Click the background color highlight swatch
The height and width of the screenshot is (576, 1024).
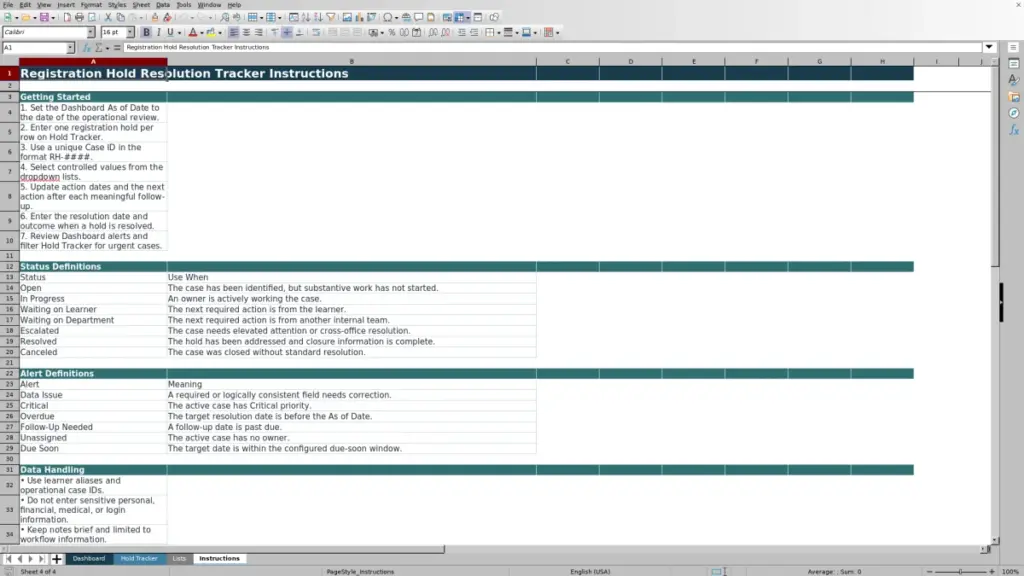coord(211,33)
